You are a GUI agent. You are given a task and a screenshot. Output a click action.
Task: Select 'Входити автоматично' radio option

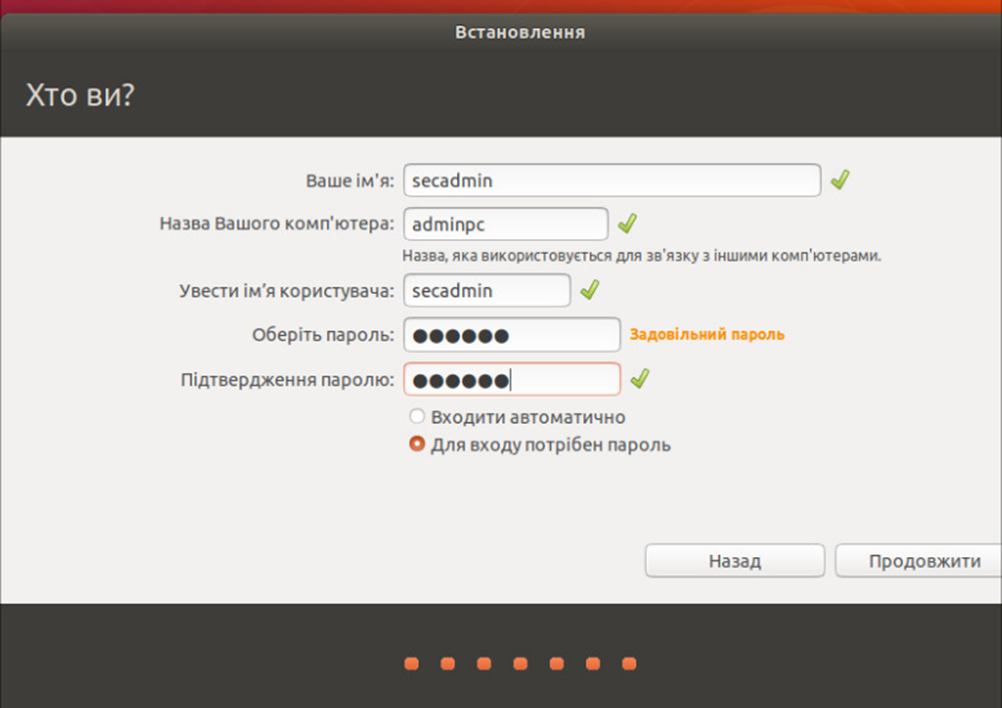(417, 417)
